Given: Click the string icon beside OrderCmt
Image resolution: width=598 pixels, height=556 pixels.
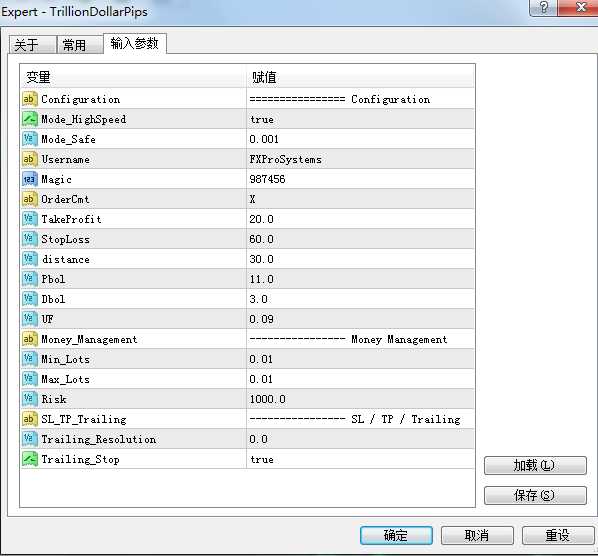Looking at the screenshot, I should (x=30, y=199).
